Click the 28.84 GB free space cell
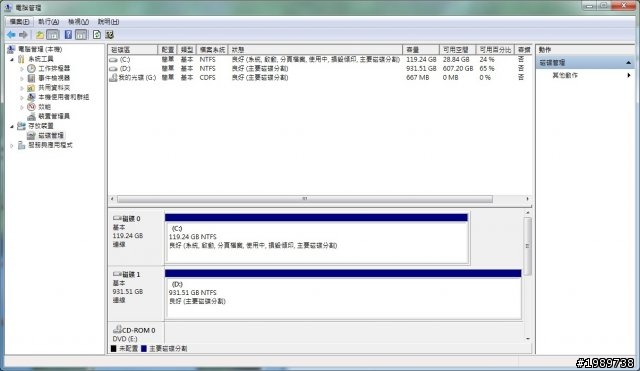640x371 pixels. coord(456,59)
